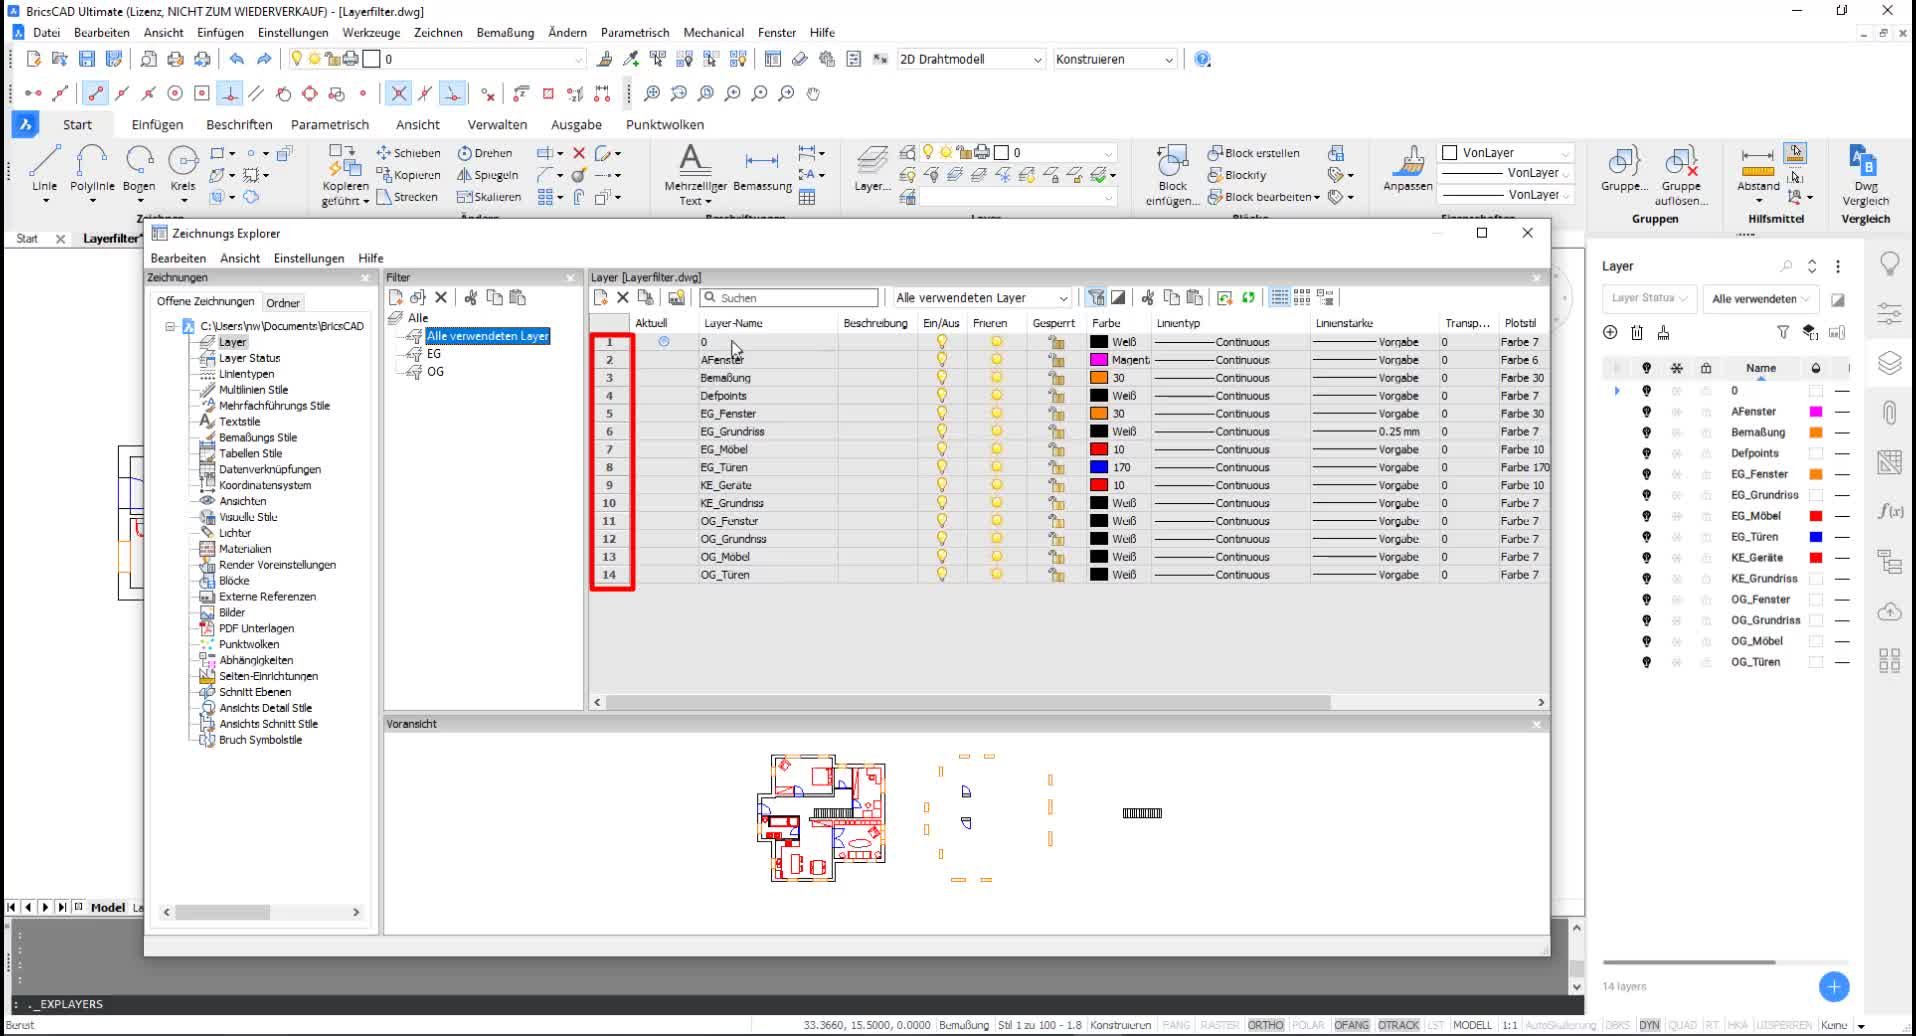
Task: Click the Anpassen match properties icon
Action: click(x=1408, y=169)
